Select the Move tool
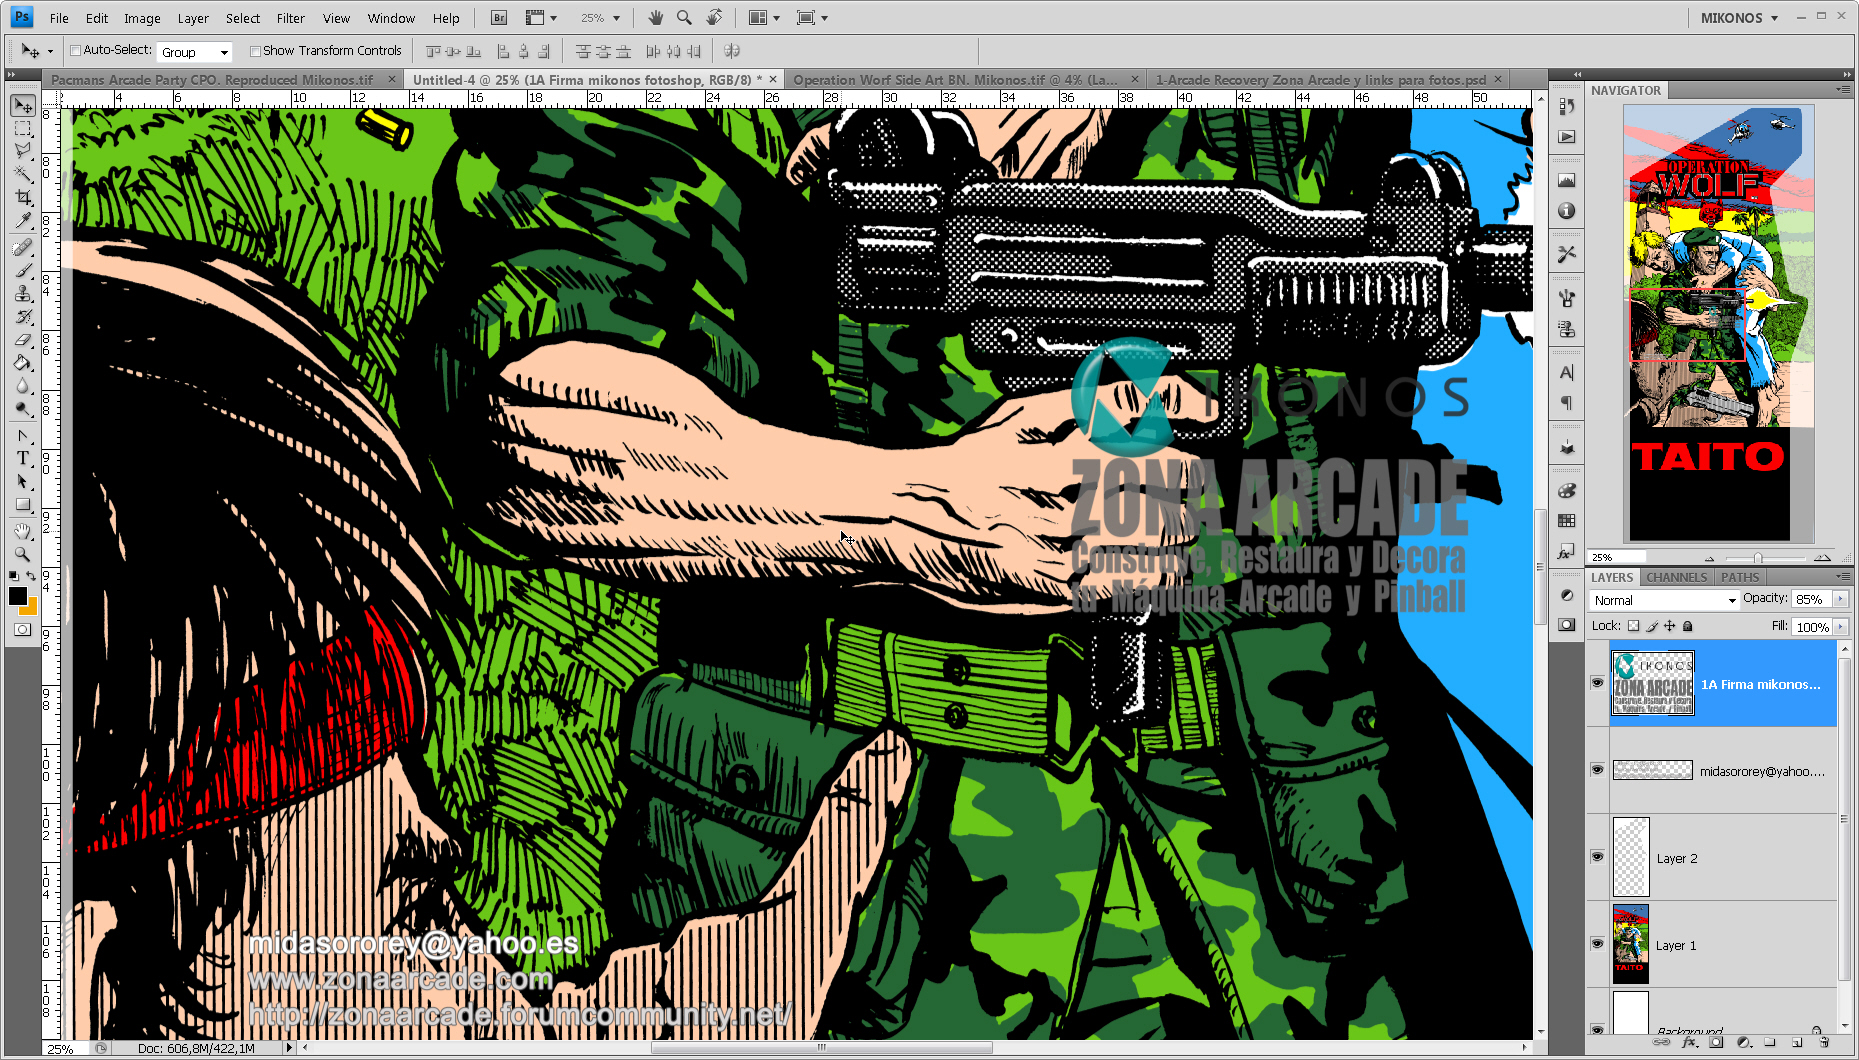The image size is (1859, 1060). tap(22, 106)
